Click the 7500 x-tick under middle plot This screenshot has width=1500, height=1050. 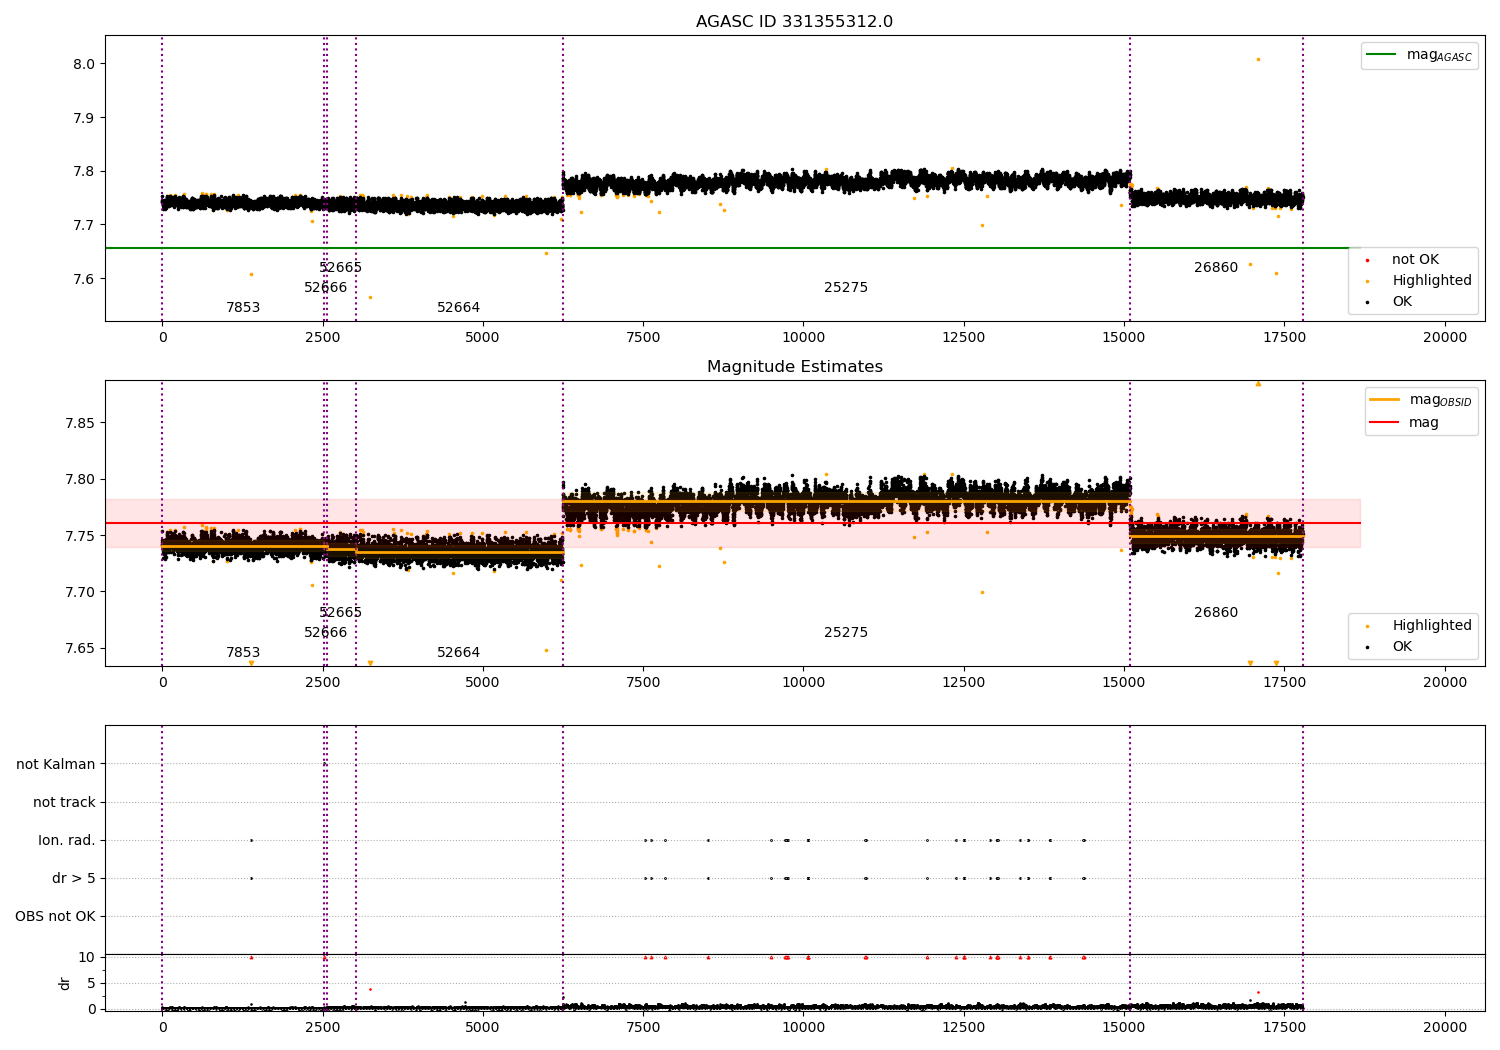tap(643, 683)
